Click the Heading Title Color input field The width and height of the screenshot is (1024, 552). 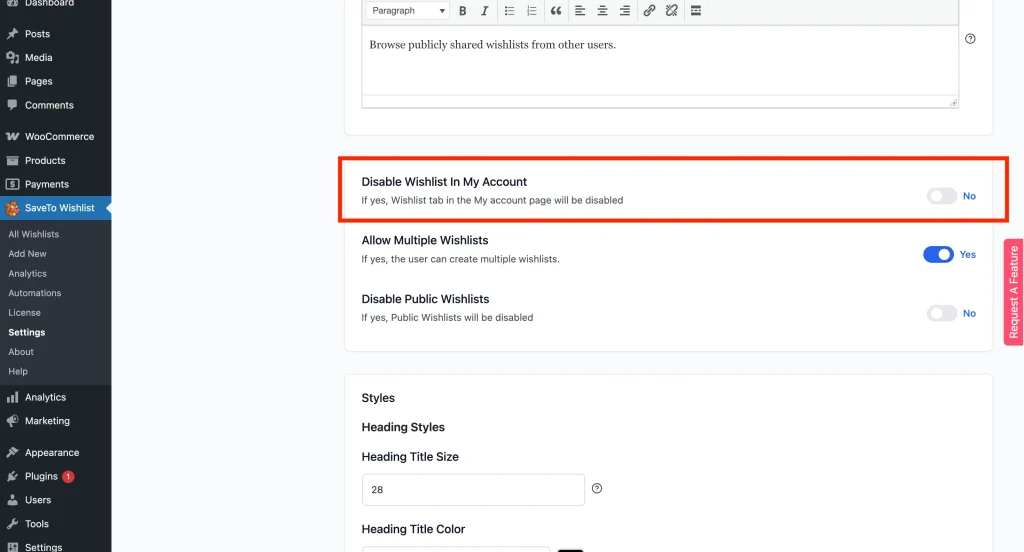(456, 549)
